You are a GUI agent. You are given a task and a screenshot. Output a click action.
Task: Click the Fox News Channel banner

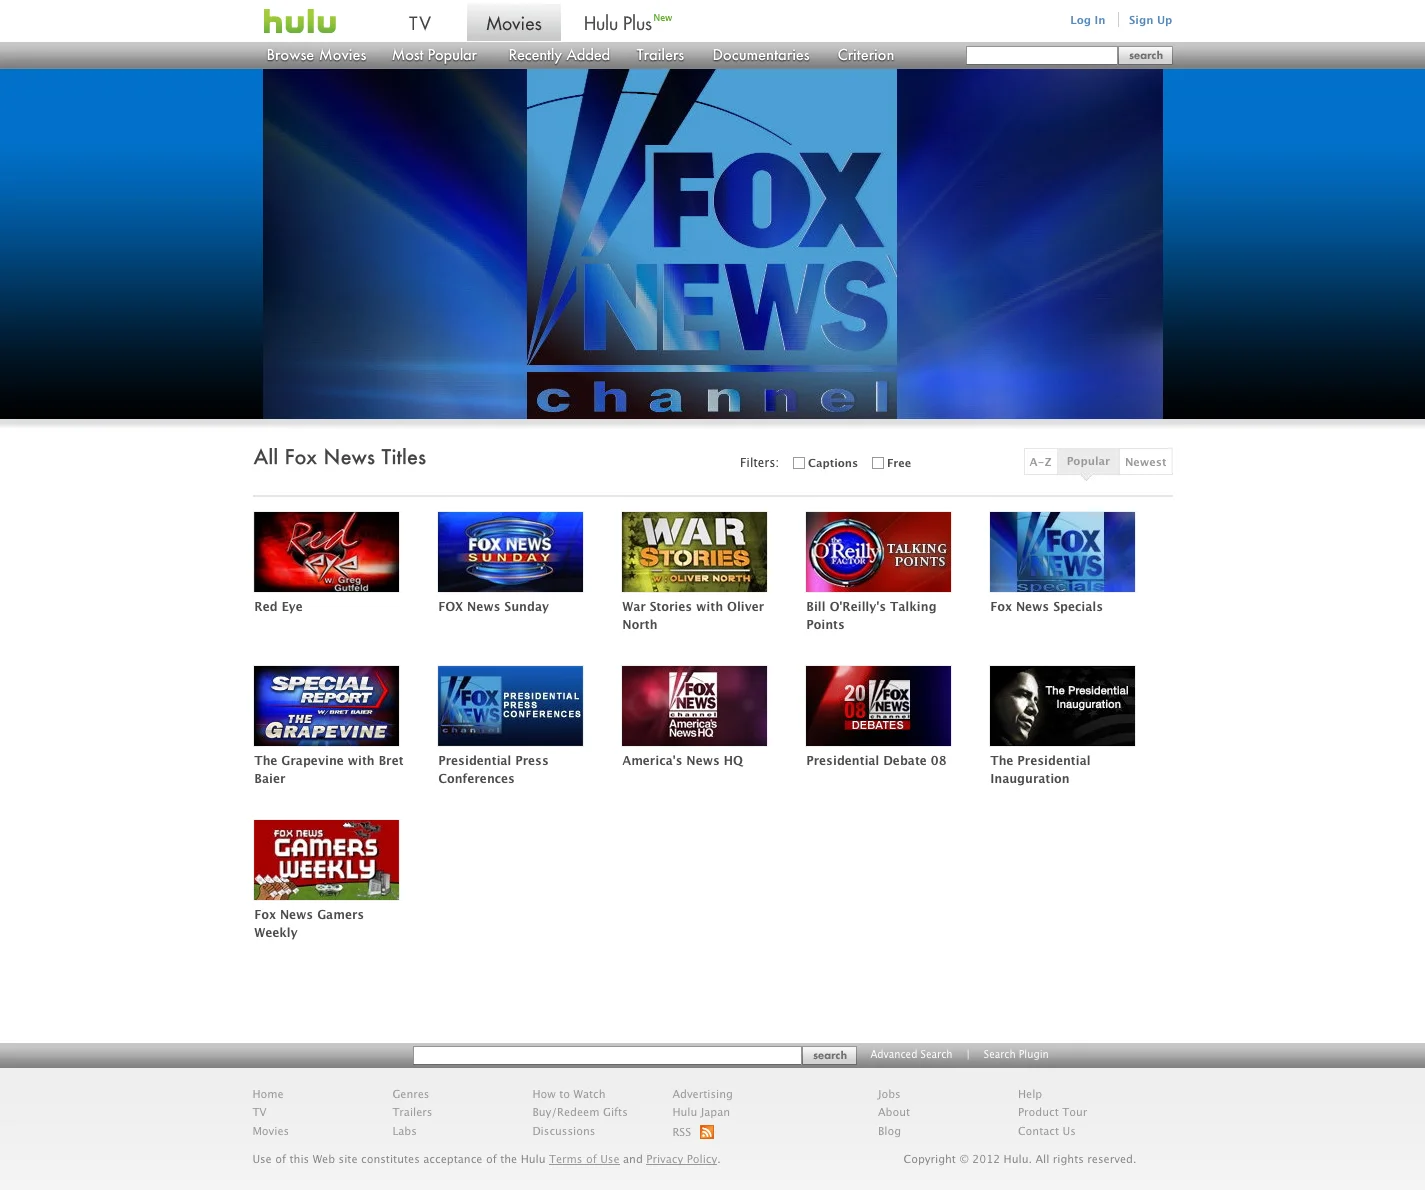[712, 244]
